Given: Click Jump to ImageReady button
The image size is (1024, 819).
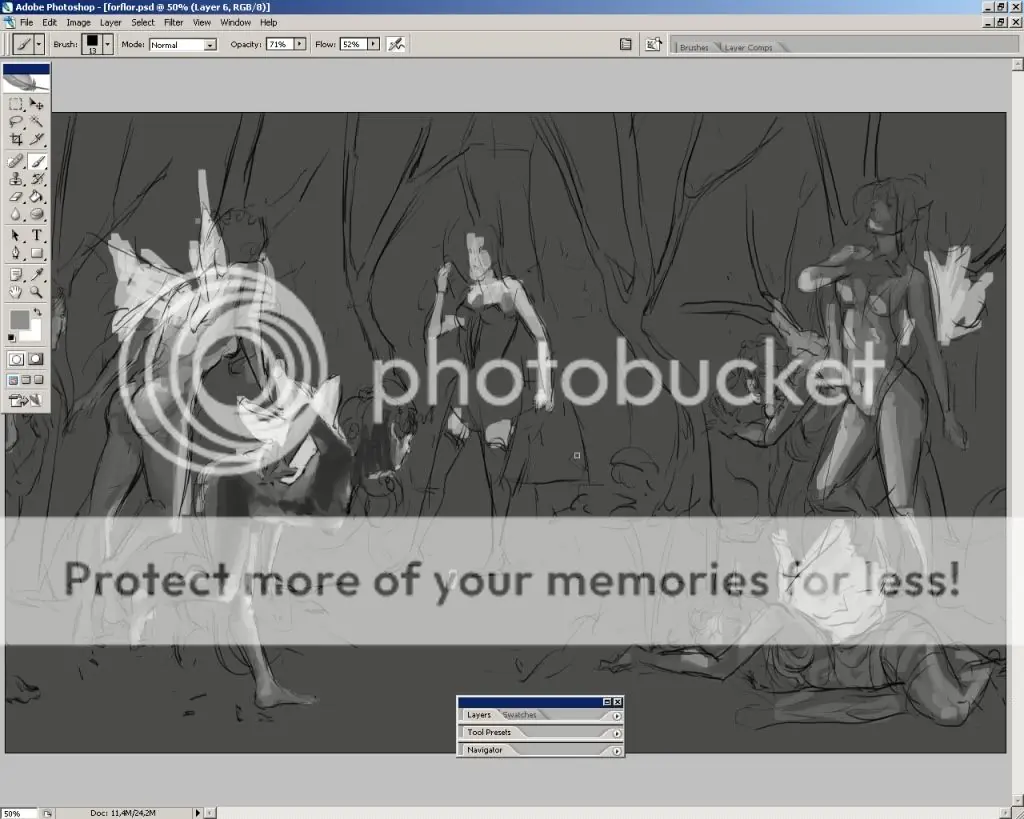Looking at the screenshot, I should click(25, 400).
